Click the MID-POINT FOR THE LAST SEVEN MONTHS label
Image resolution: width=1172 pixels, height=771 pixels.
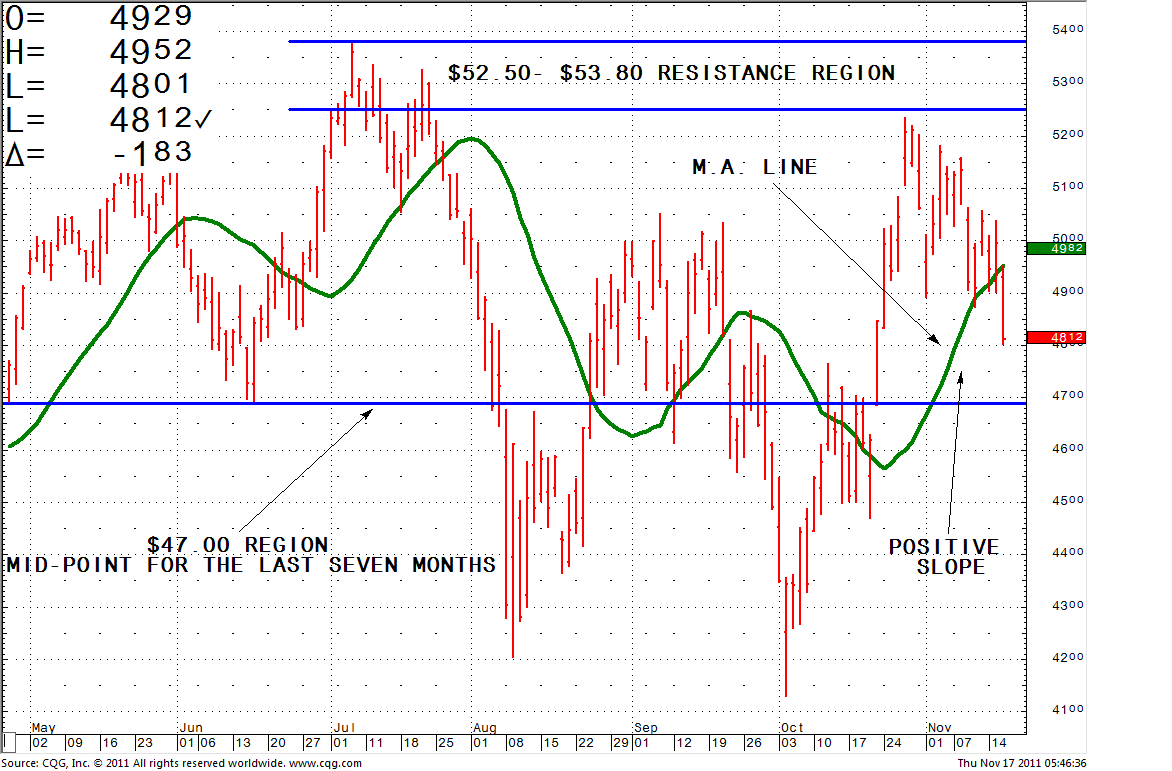click(251, 565)
